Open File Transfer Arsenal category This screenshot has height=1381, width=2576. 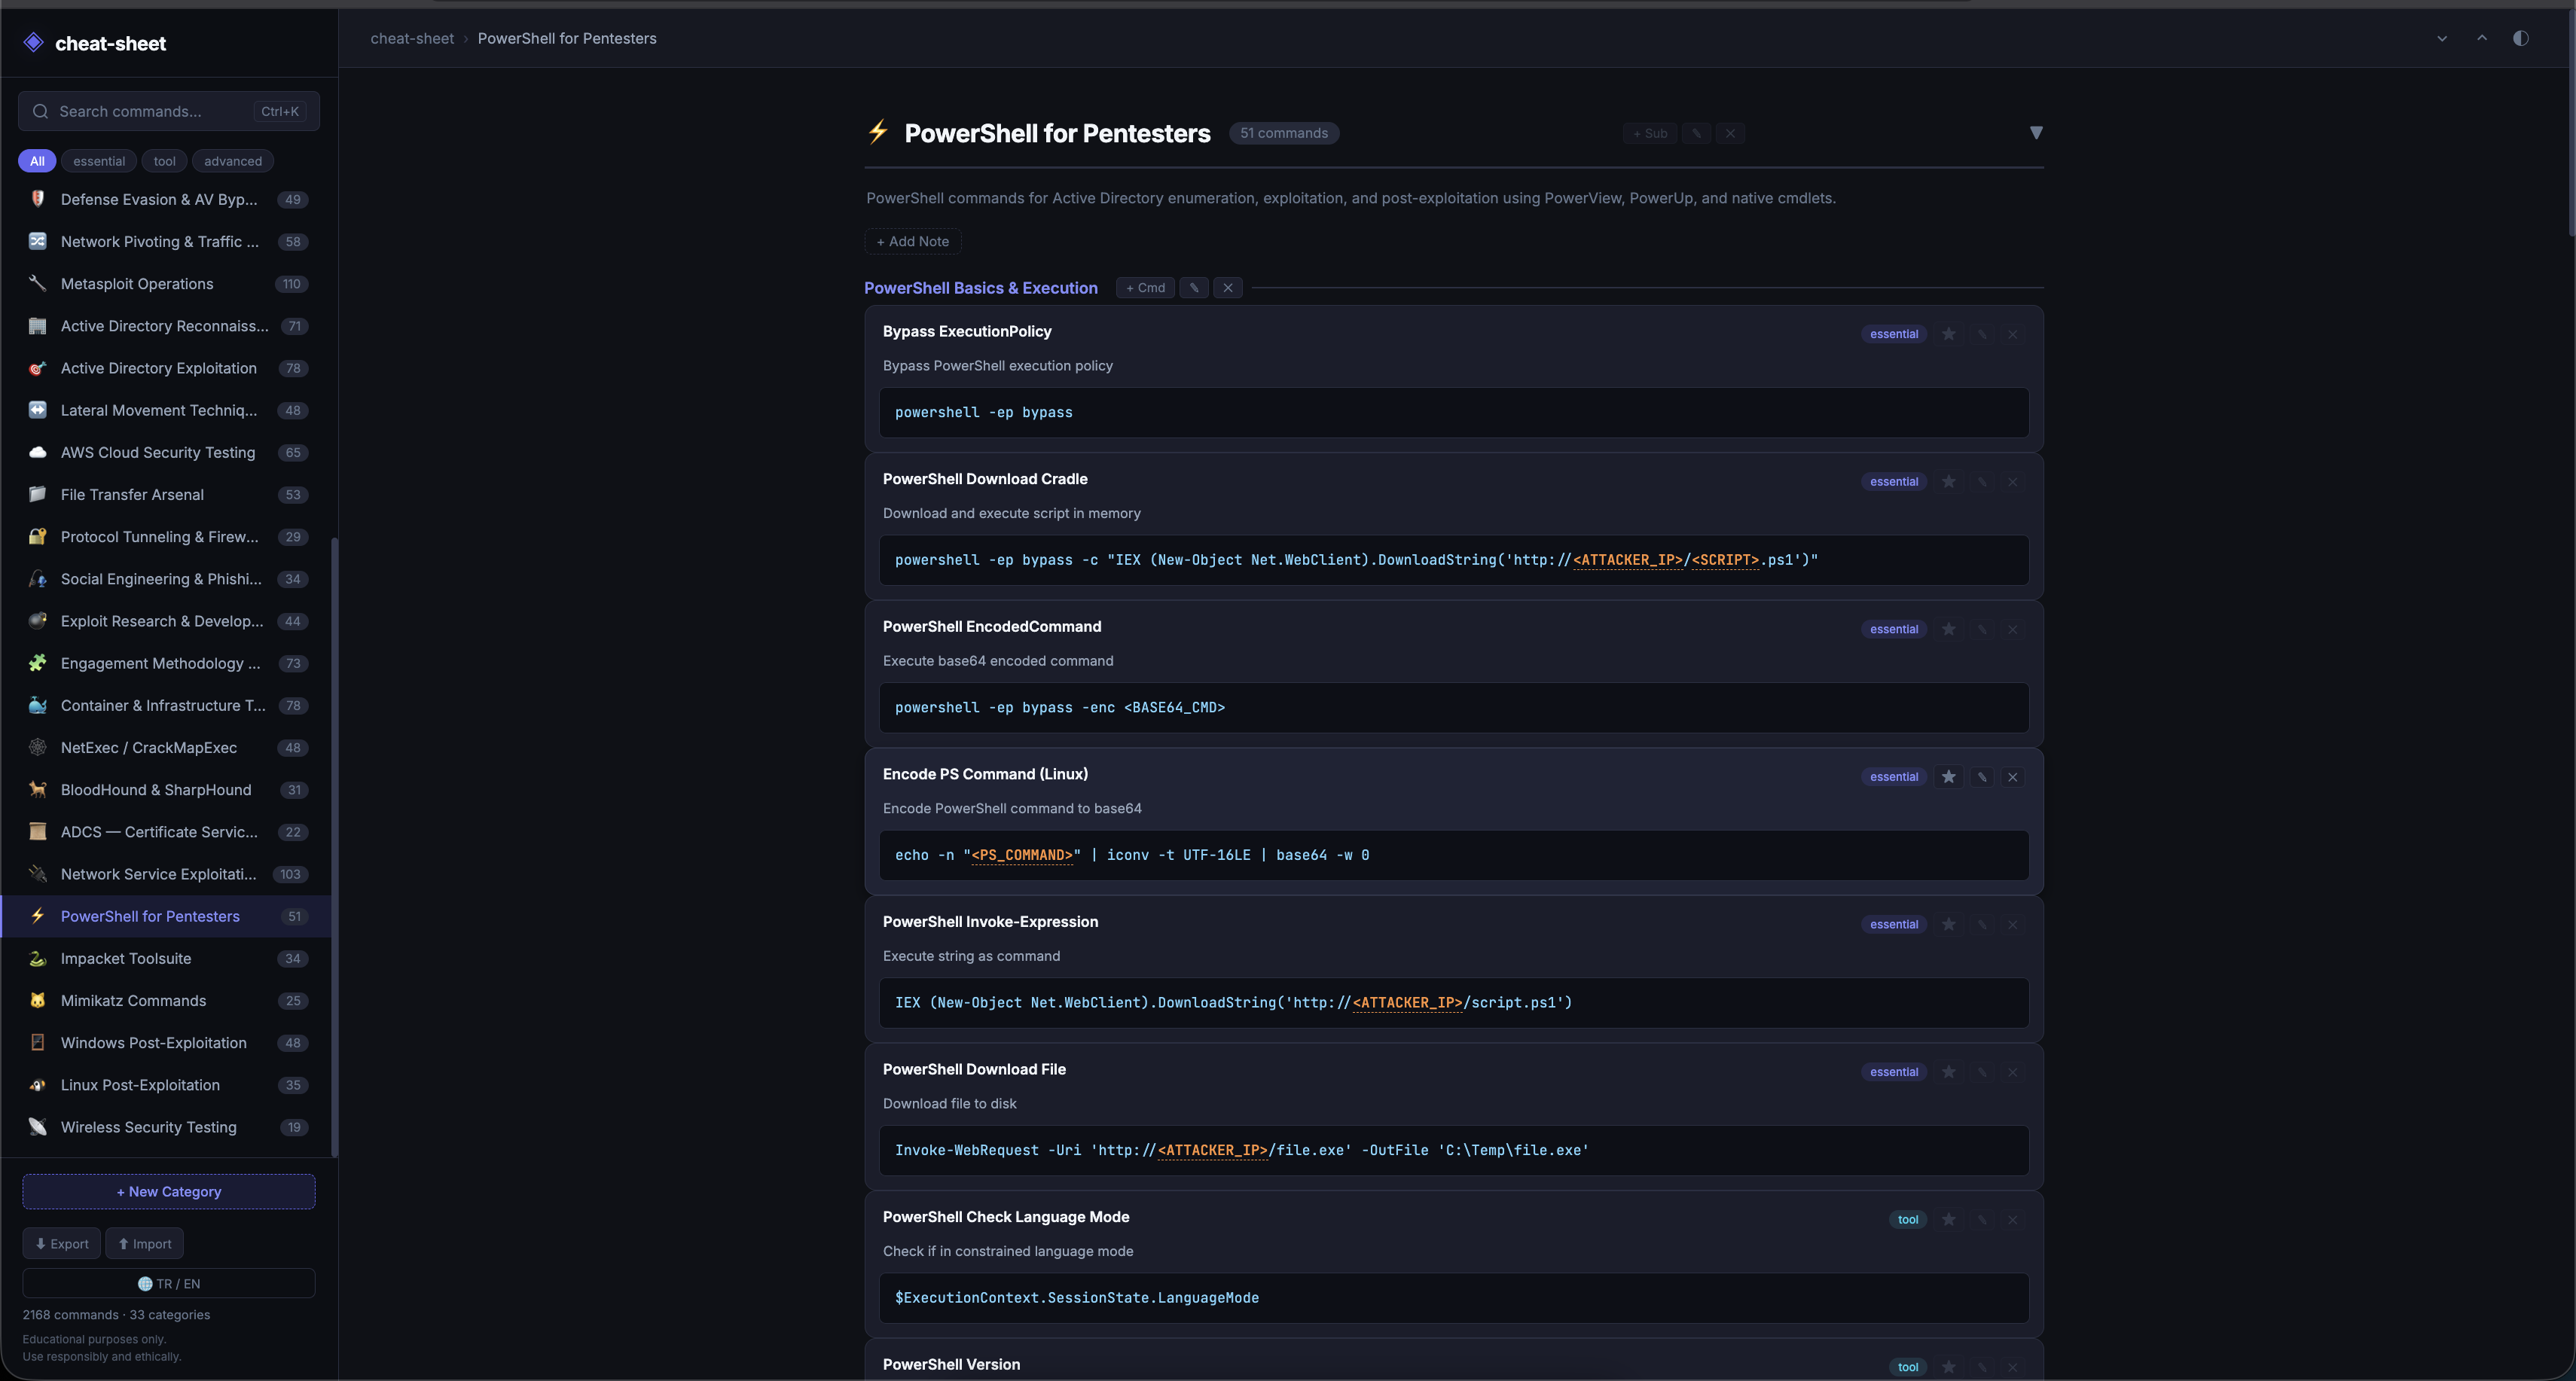(x=167, y=494)
